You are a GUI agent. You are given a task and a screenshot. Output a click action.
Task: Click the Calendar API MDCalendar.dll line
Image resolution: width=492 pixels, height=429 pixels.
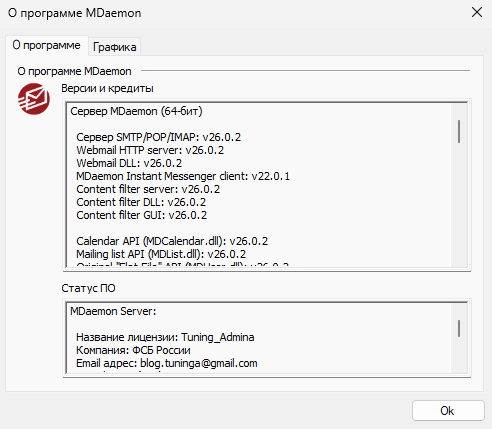pyautogui.click(x=172, y=241)
